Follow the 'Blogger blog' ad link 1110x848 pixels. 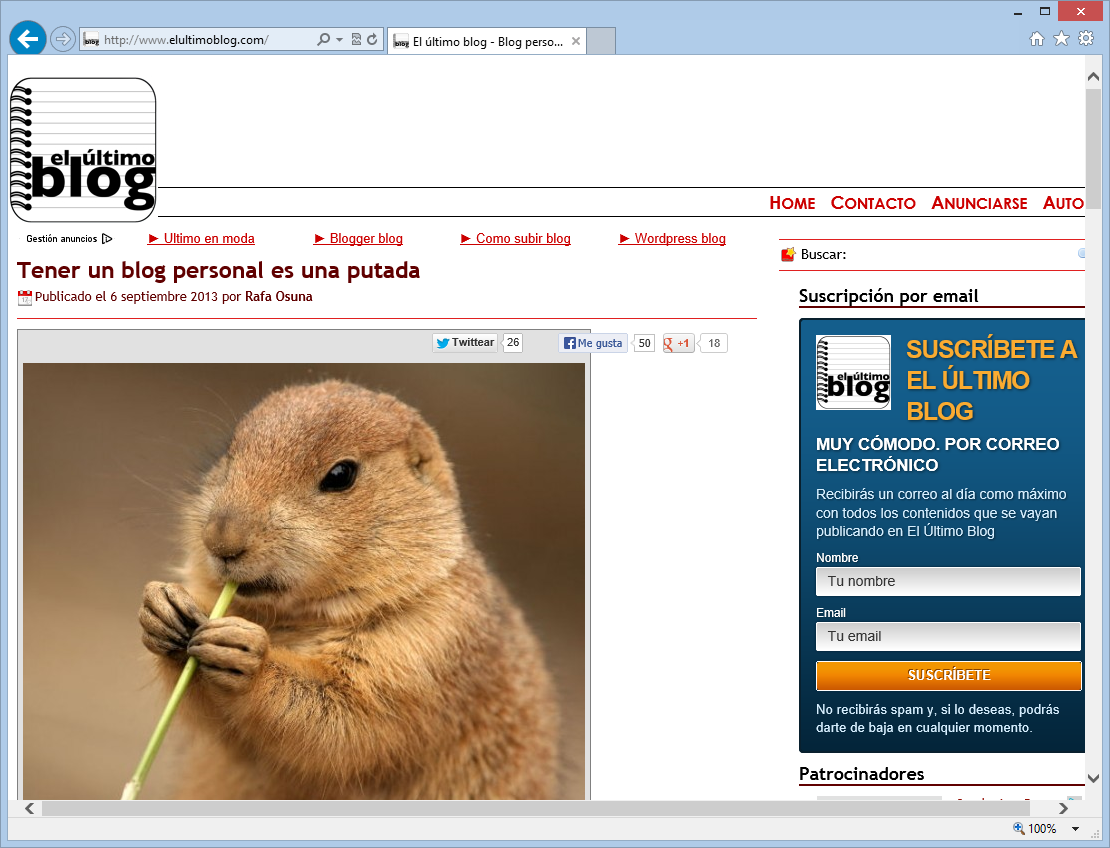coord(358,239)
